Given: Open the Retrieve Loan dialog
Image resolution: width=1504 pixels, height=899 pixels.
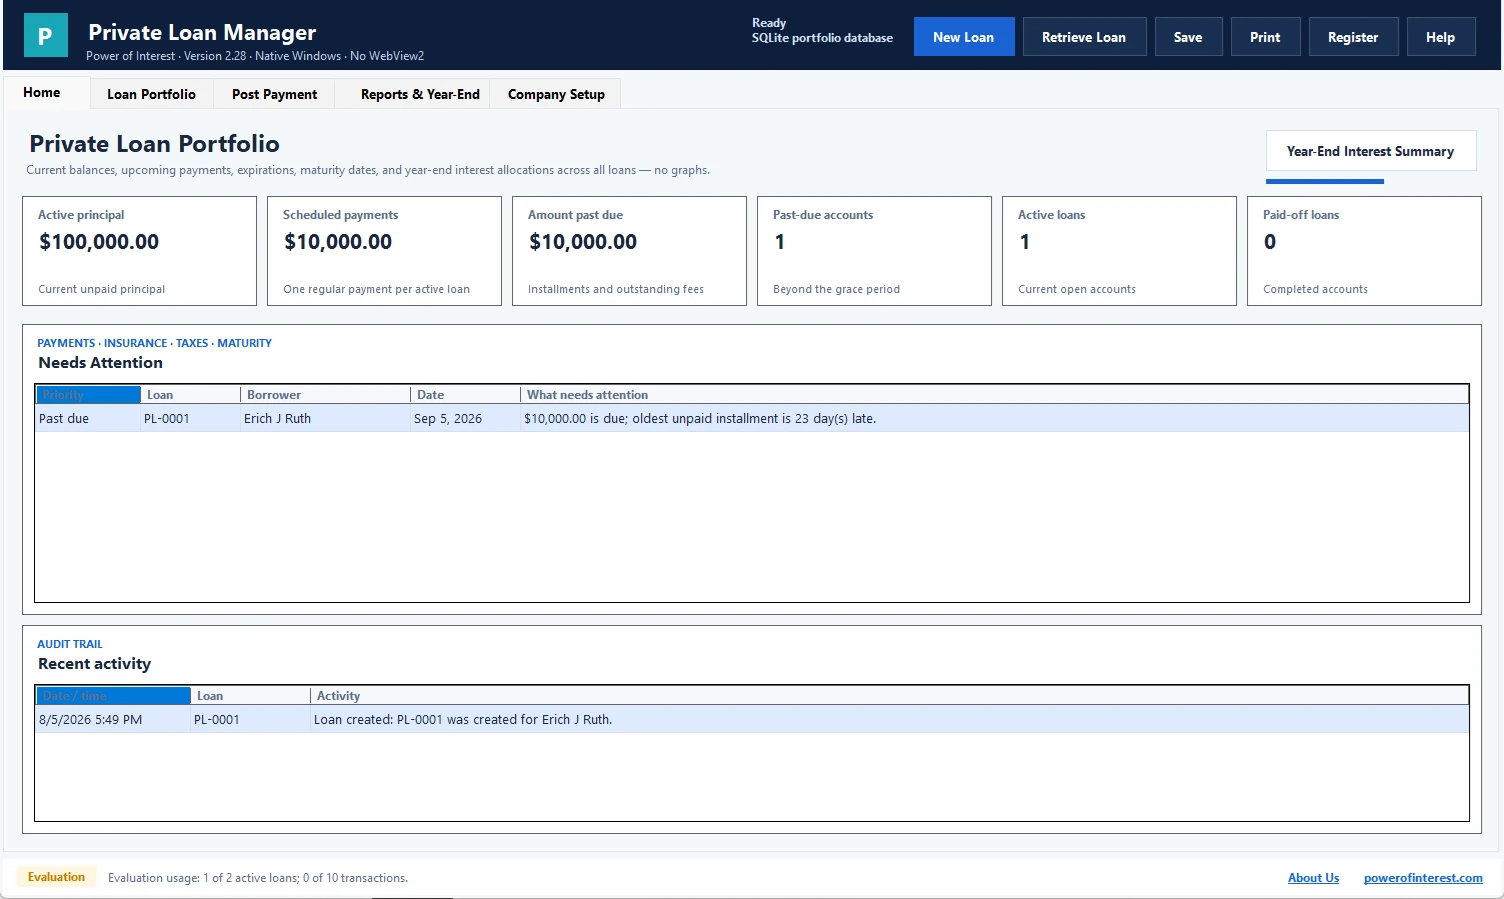Looking at the screenshot, I should 1084,37.
